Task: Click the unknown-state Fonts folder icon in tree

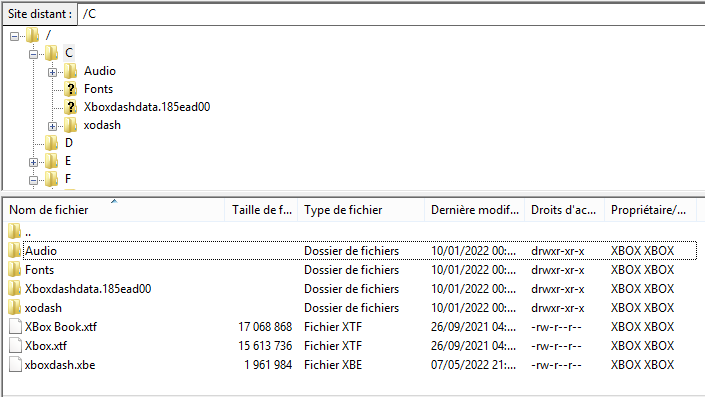Action: (x=70, y=89)
